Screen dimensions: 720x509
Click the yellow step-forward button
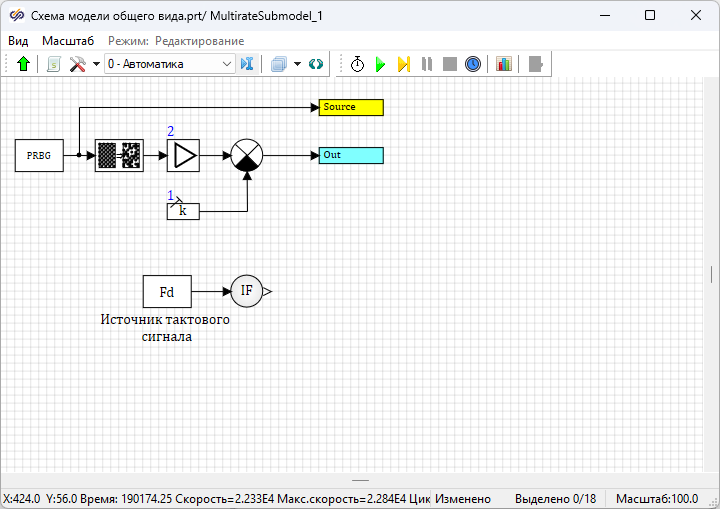click(403, 64)
